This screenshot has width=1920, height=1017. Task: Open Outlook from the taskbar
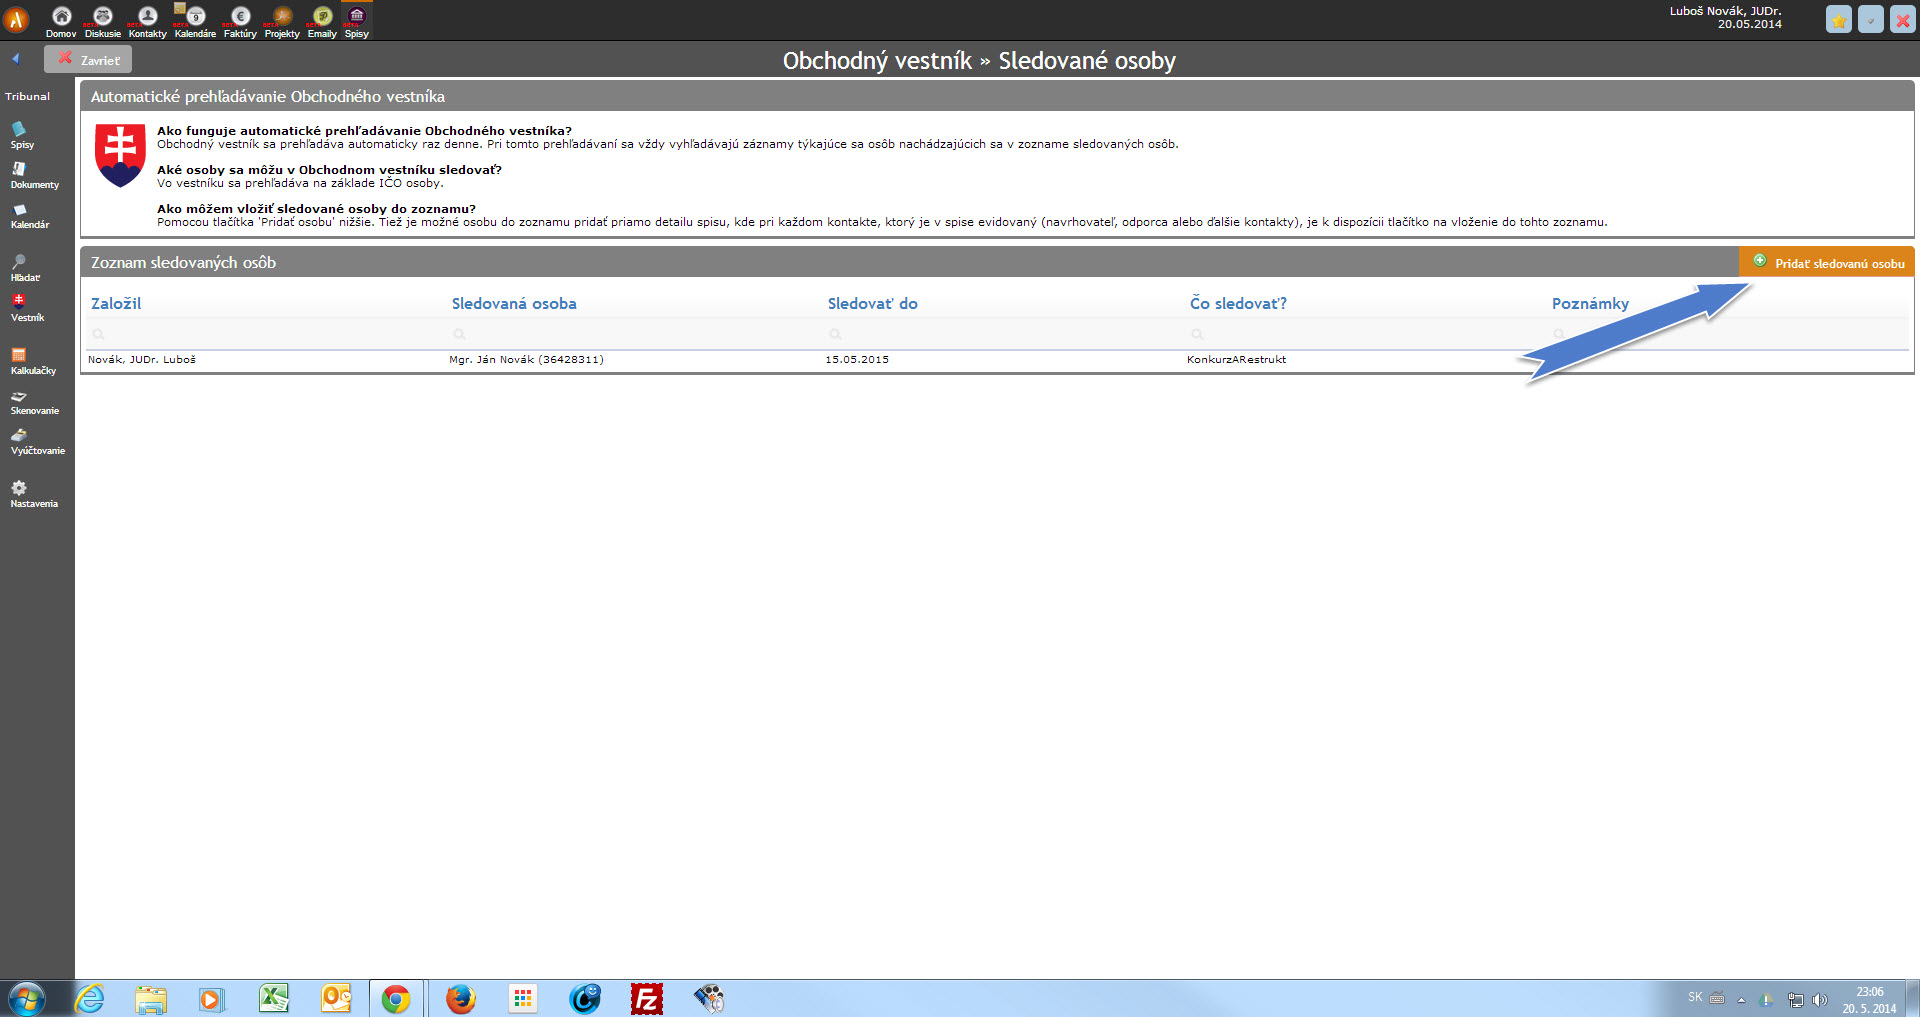tap(336, 998)
